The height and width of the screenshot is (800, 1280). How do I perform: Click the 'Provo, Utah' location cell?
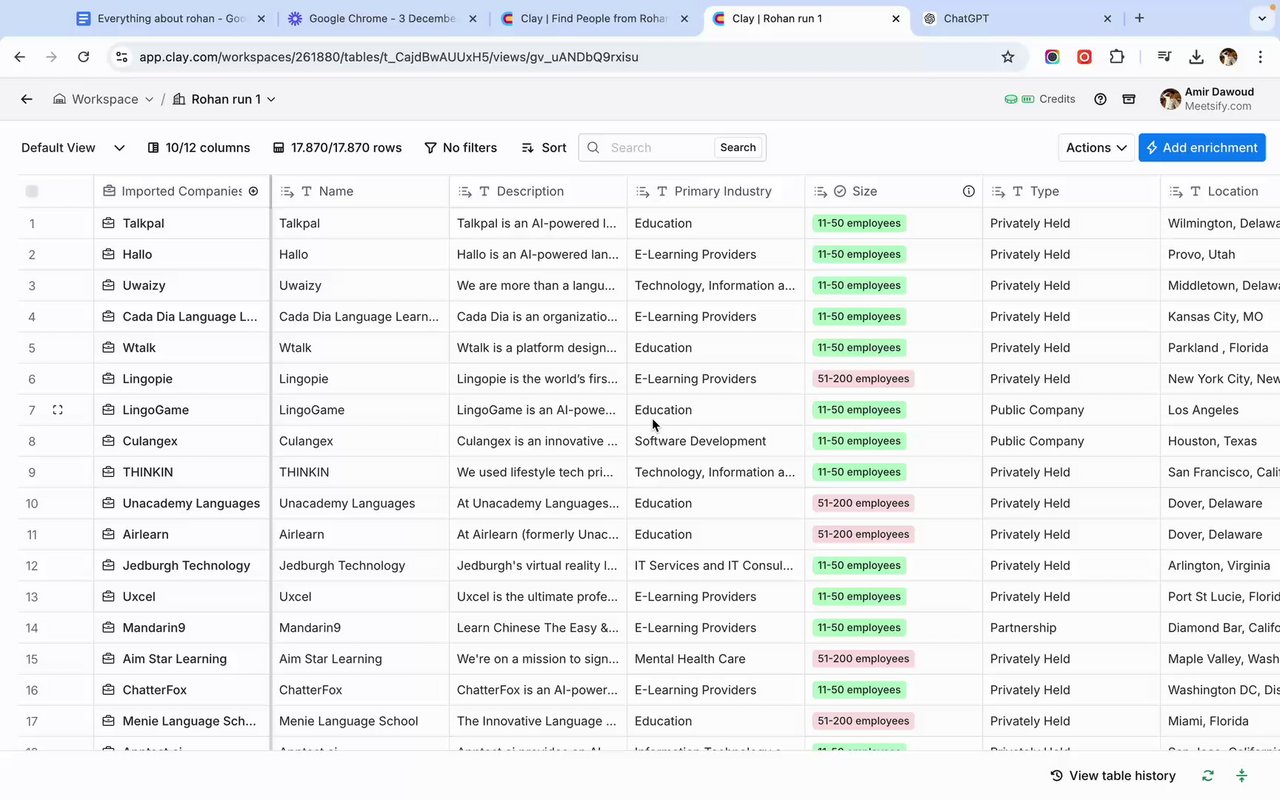(x=1220, y=254)
